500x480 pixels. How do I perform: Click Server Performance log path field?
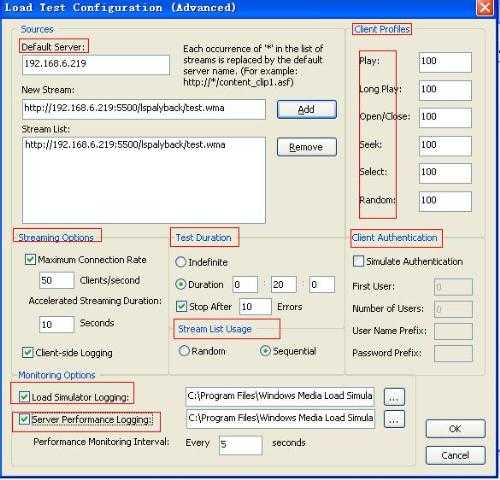click(x=280, y=419)
